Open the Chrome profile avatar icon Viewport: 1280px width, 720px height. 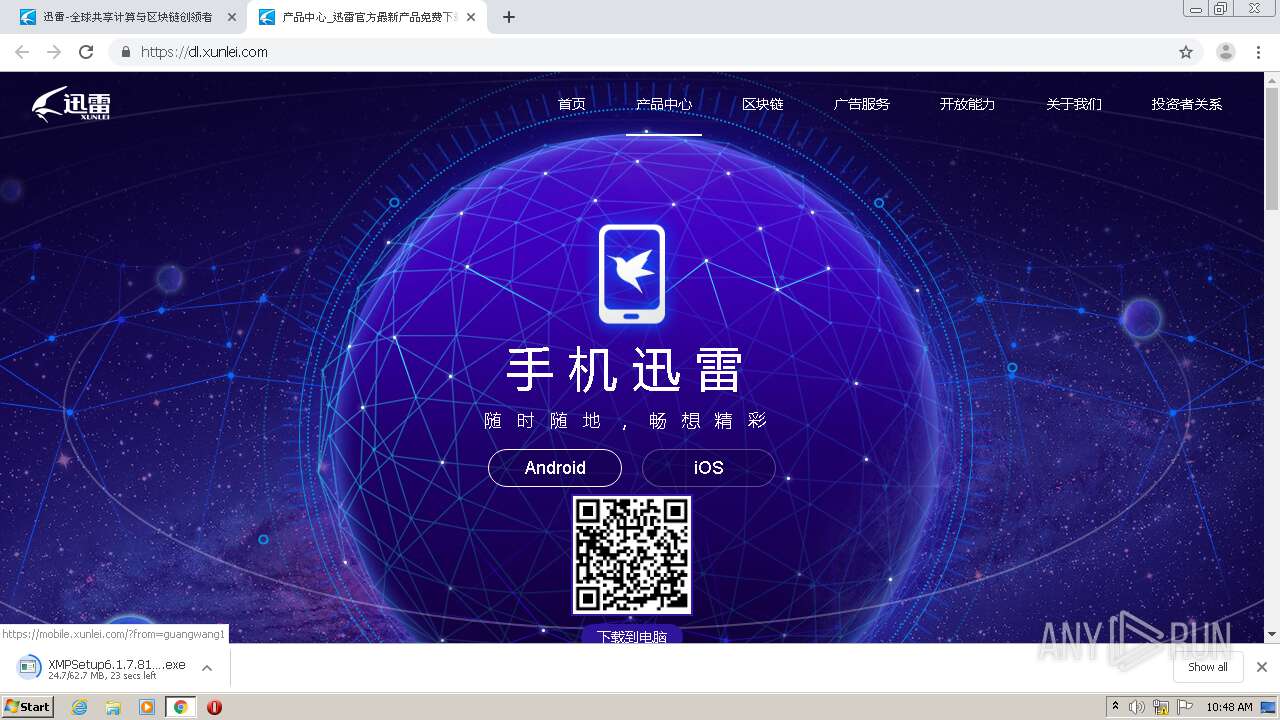1226,52
